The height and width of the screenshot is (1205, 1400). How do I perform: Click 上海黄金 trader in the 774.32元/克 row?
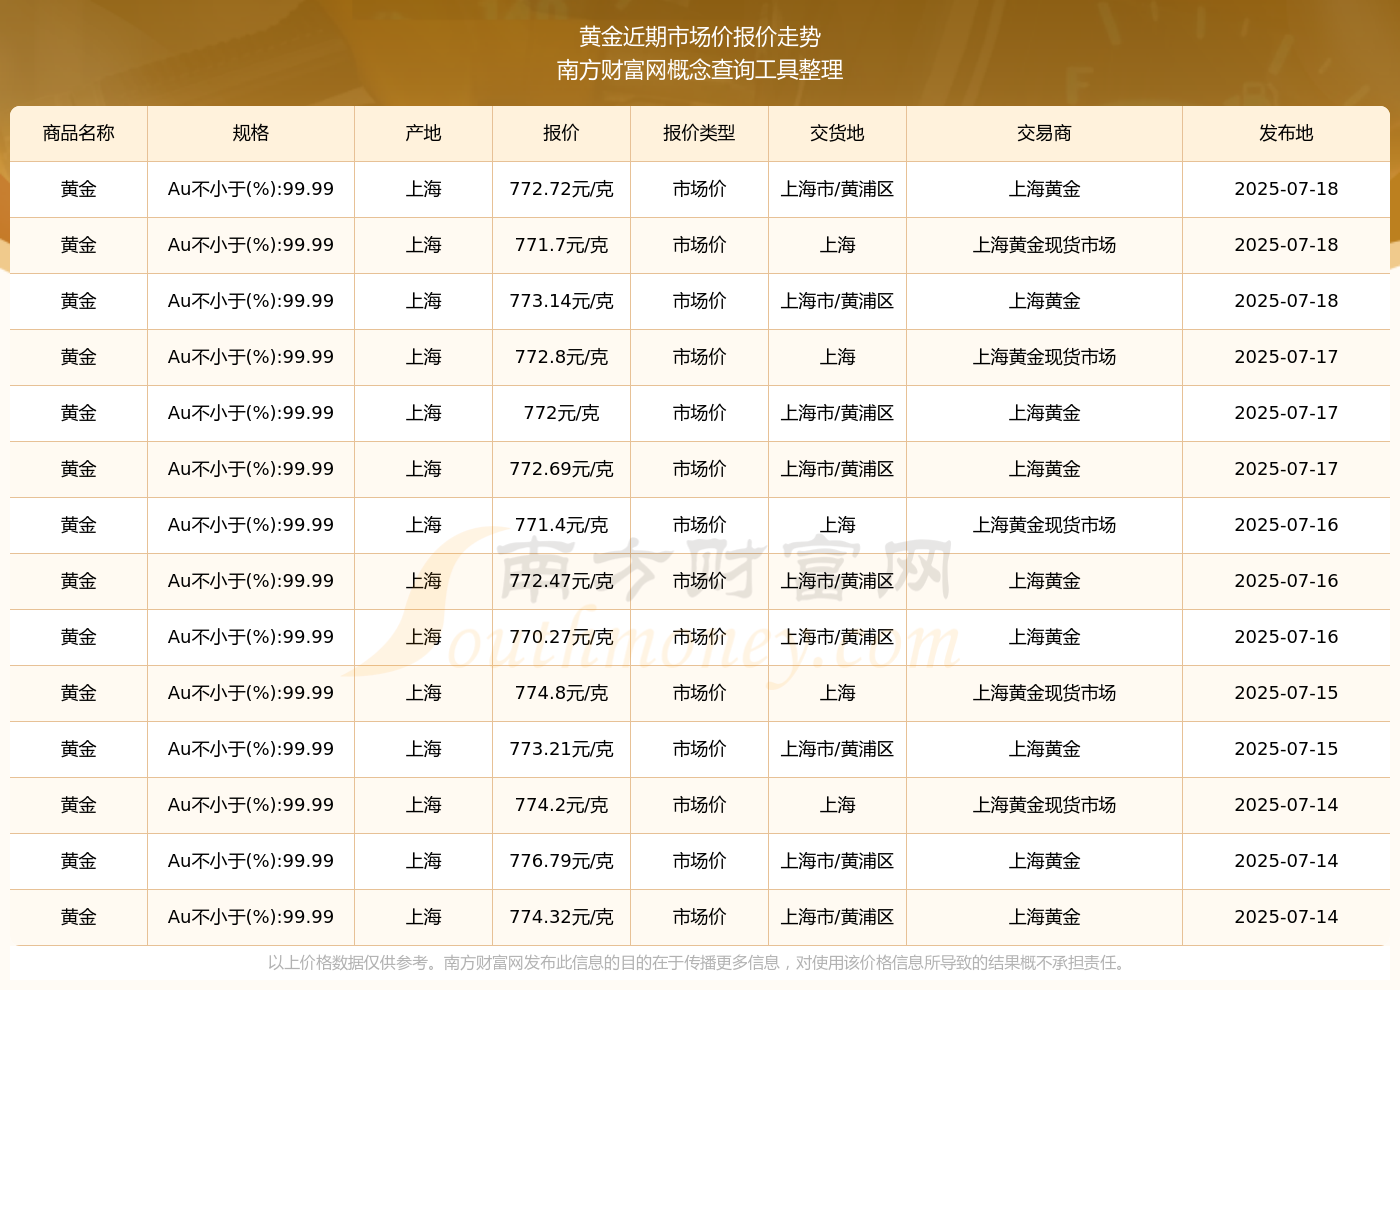pos(1045,917)
